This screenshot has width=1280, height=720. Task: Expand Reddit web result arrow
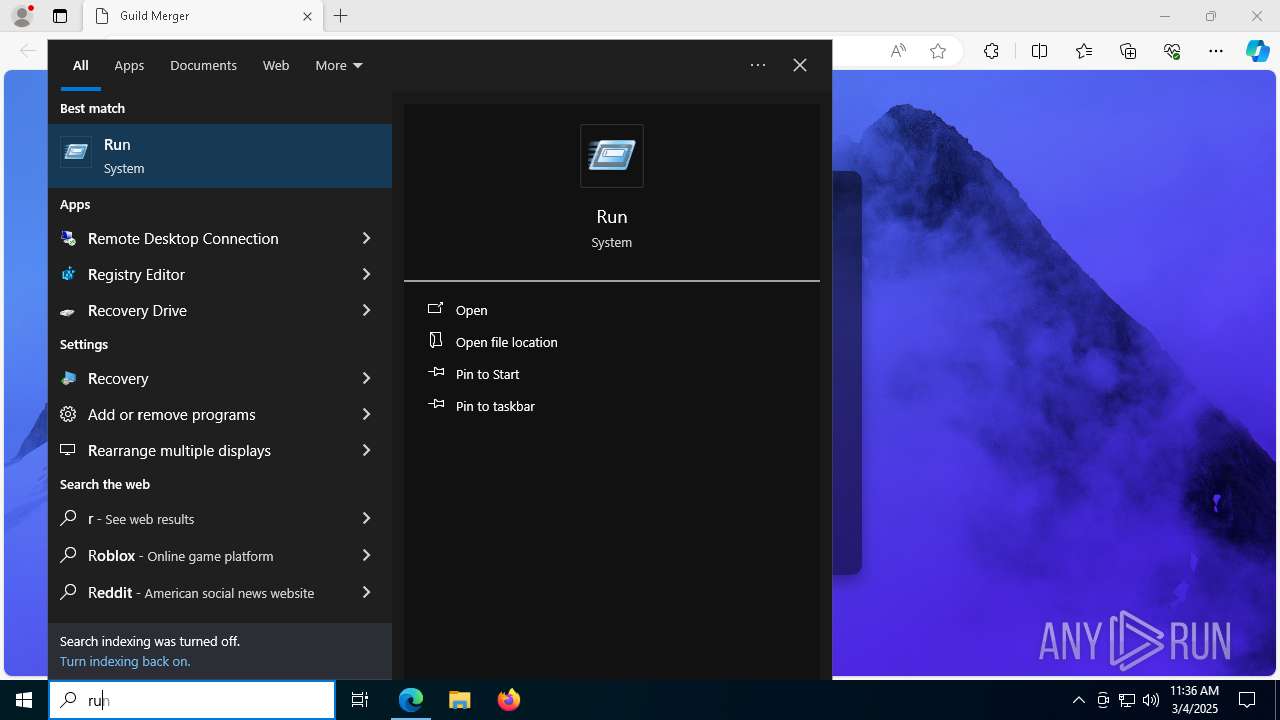click(x=366, y=592)
